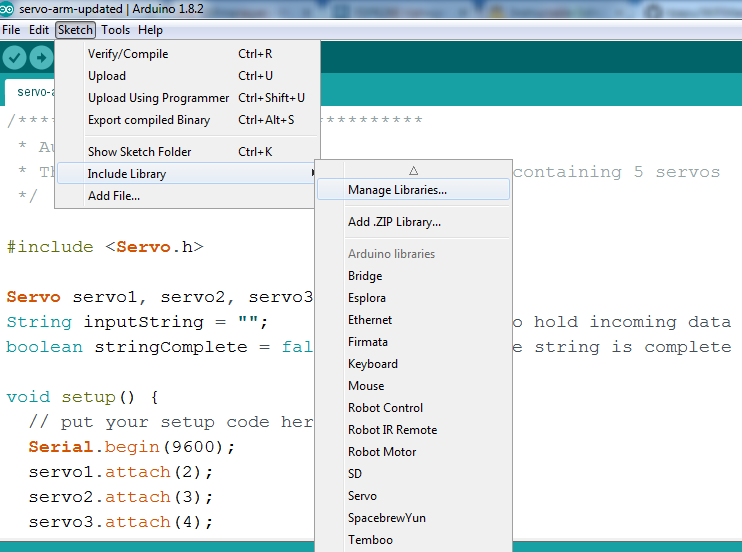
Task: Include the Robot Motor library
Action: (414, 452)
